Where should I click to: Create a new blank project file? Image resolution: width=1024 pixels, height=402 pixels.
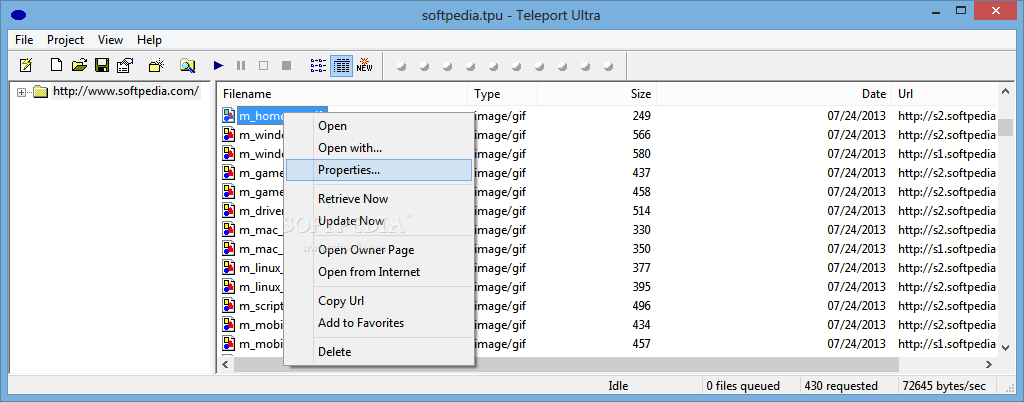57,65
